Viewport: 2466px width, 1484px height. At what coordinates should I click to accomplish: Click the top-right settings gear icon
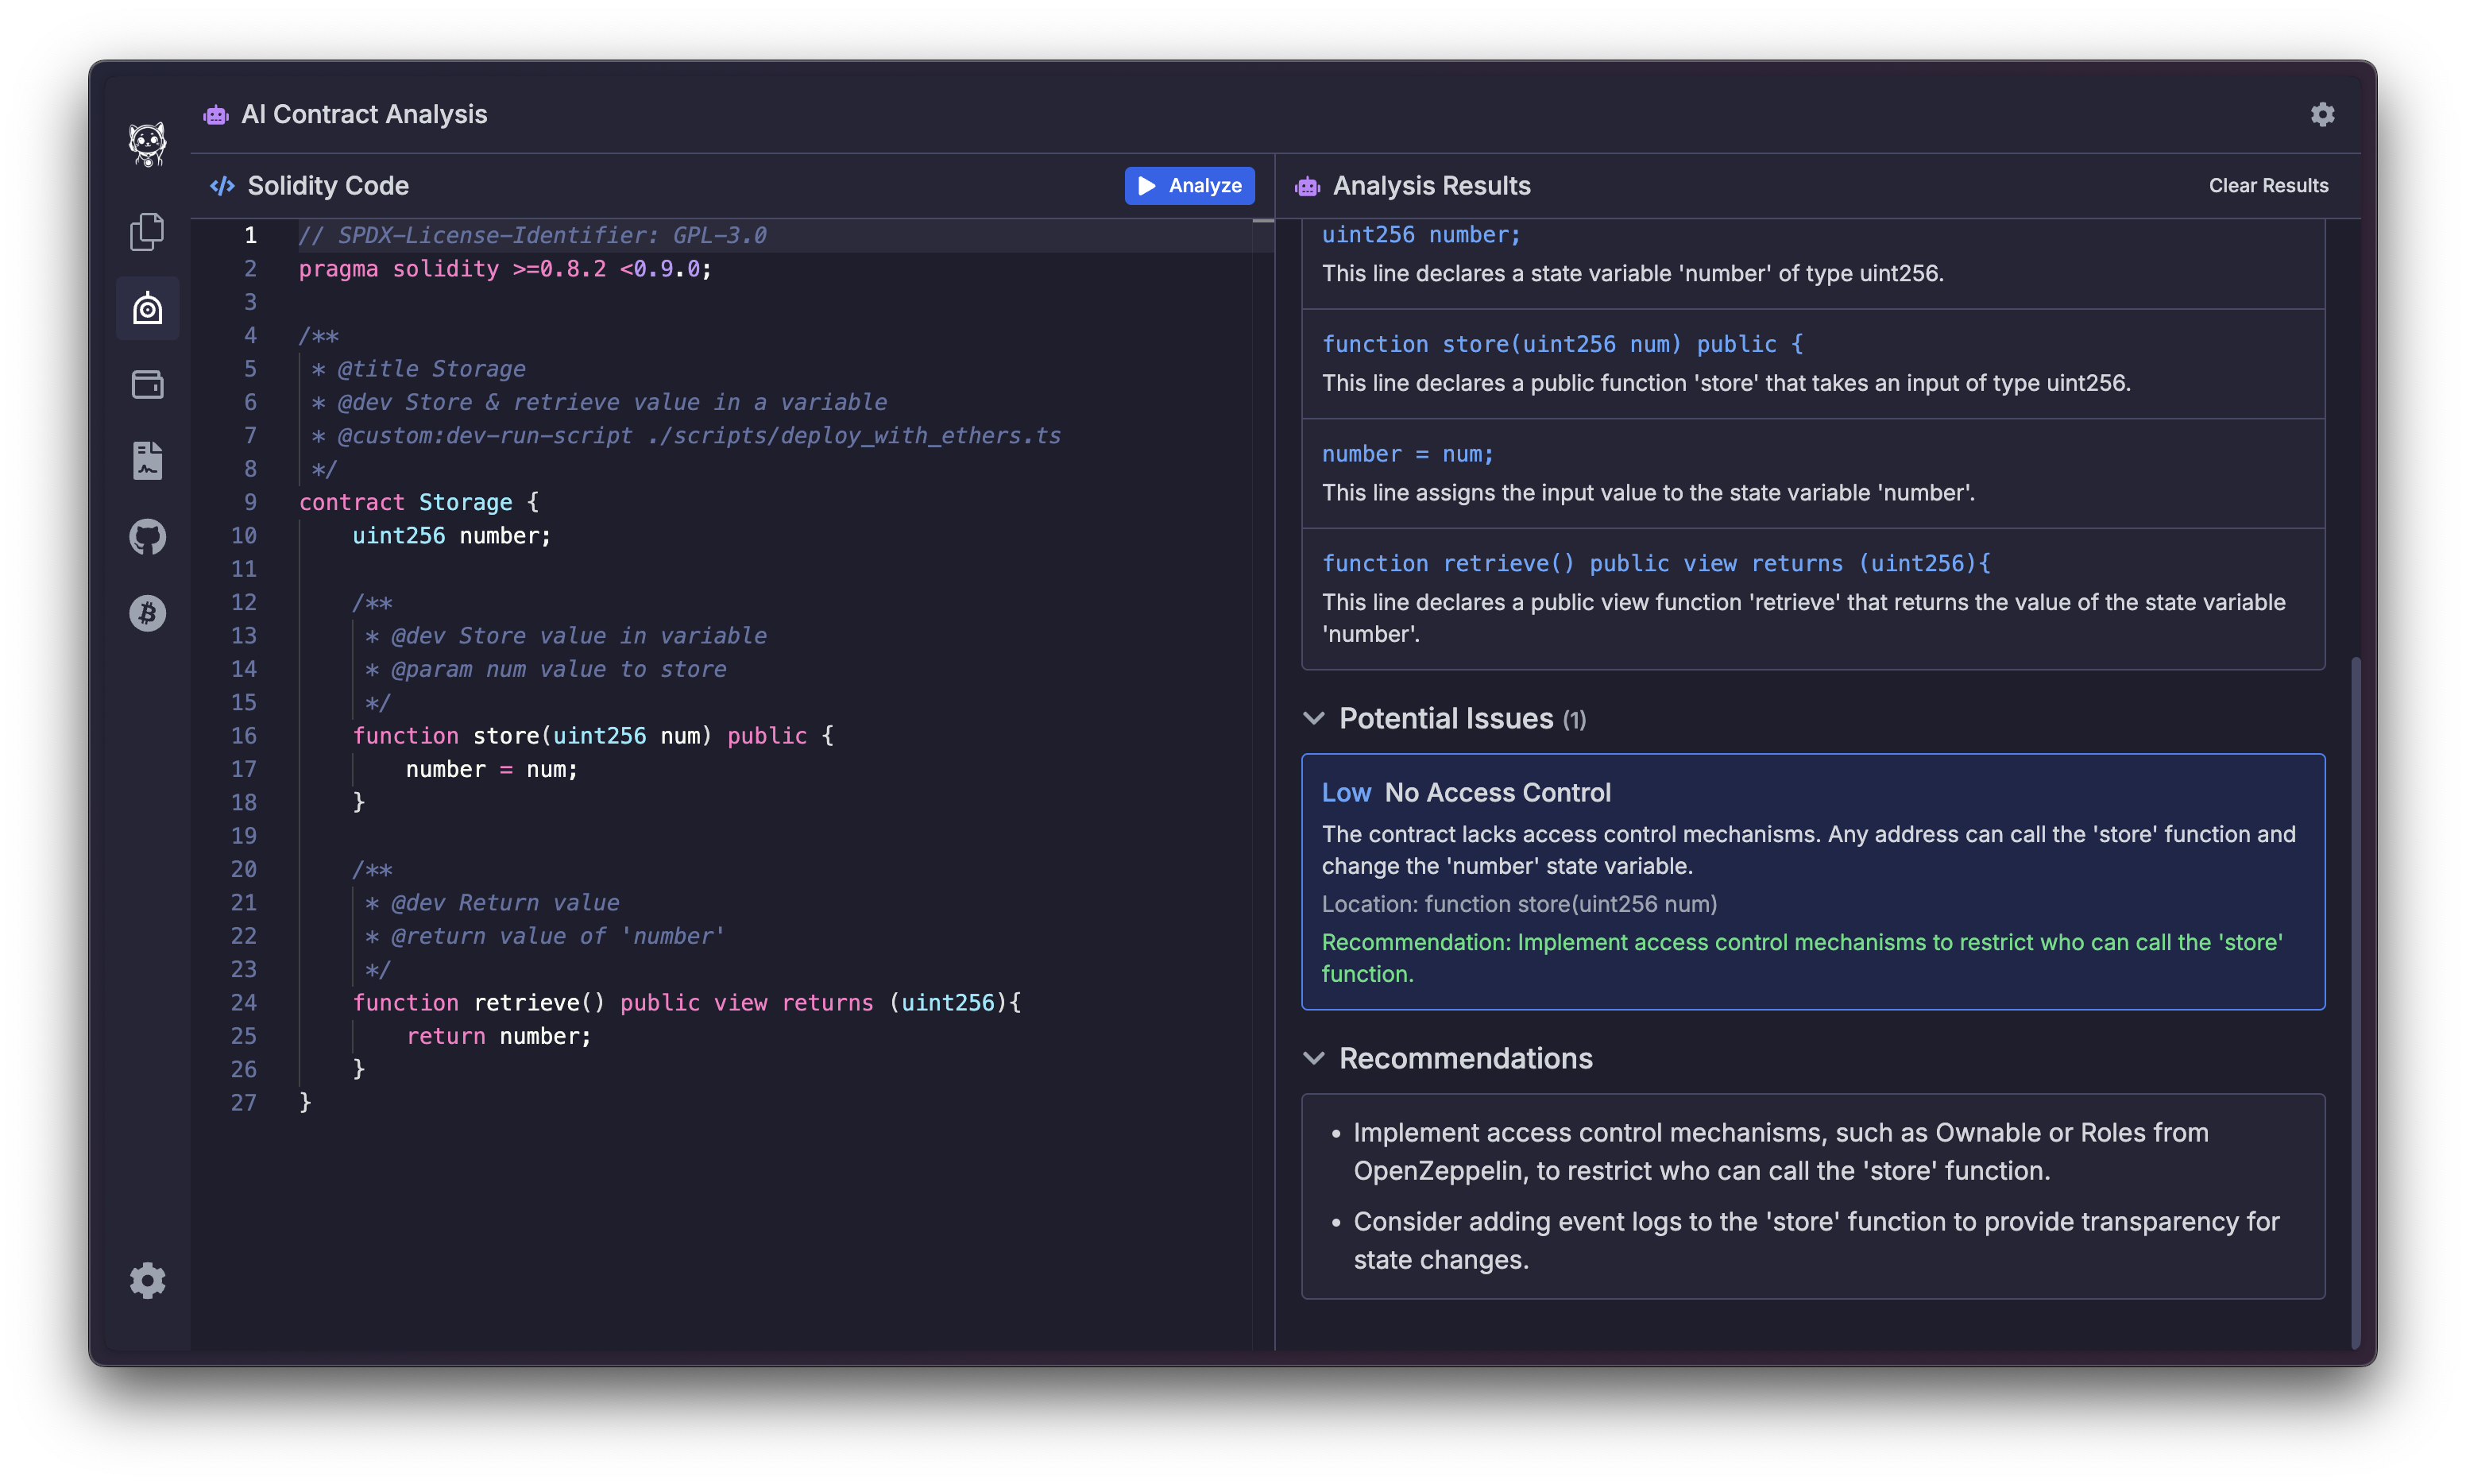point(2322,115)
